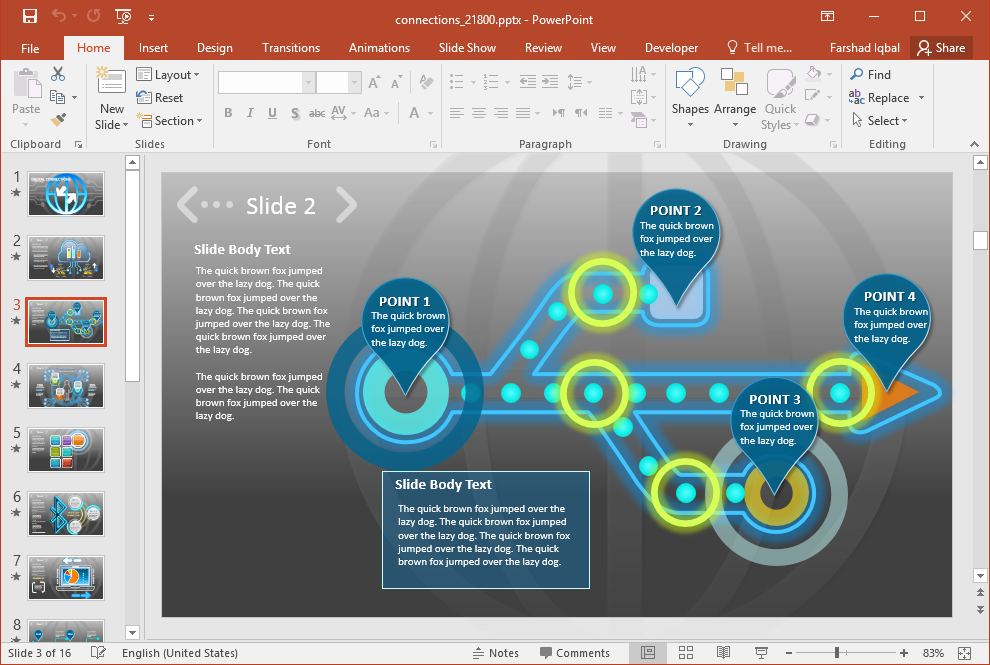
Task: Toggle bold formatting
Action: click(x=228, y=113)
